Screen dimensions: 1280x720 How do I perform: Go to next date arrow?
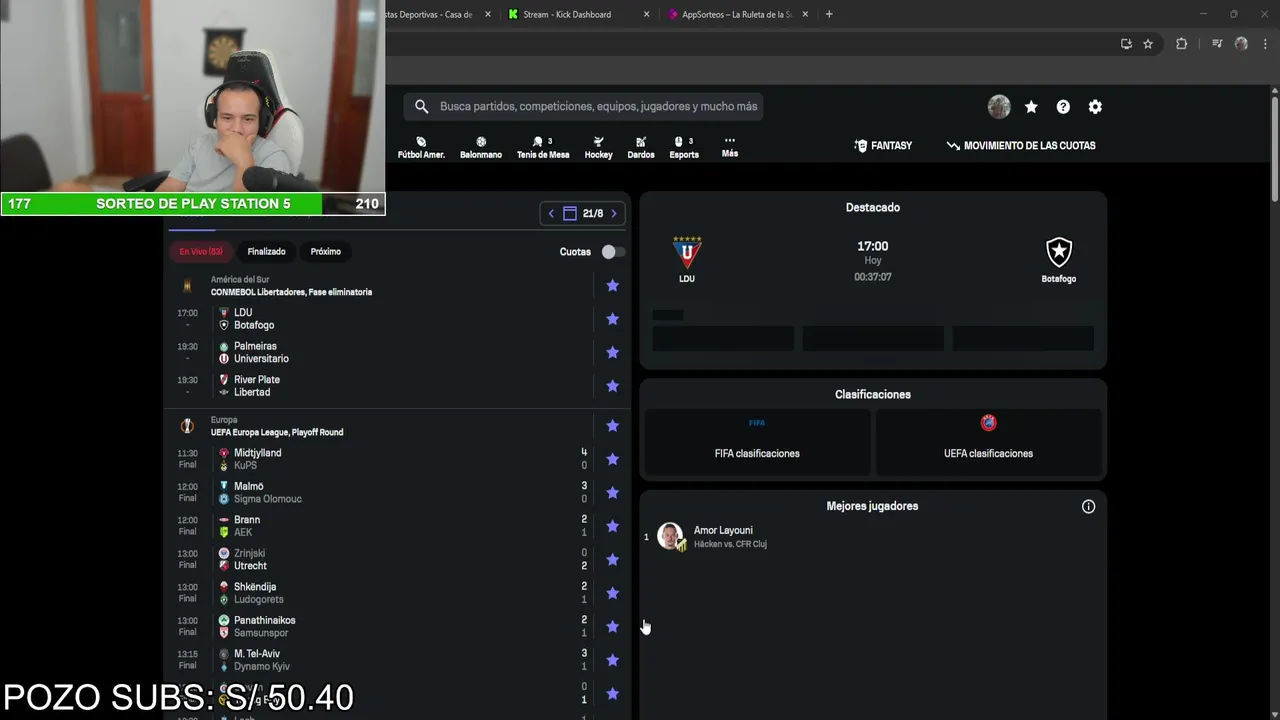click(x=614, y=213)
